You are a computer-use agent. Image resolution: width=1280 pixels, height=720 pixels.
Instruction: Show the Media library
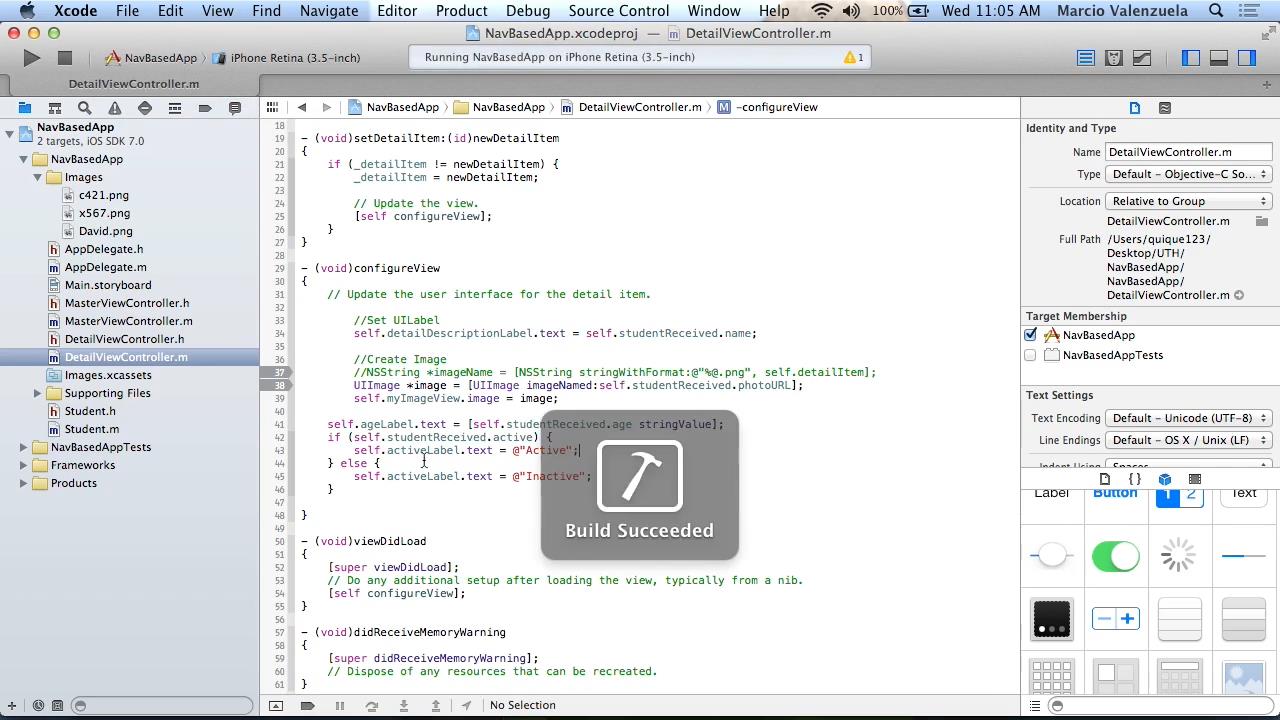[1195, 479]
